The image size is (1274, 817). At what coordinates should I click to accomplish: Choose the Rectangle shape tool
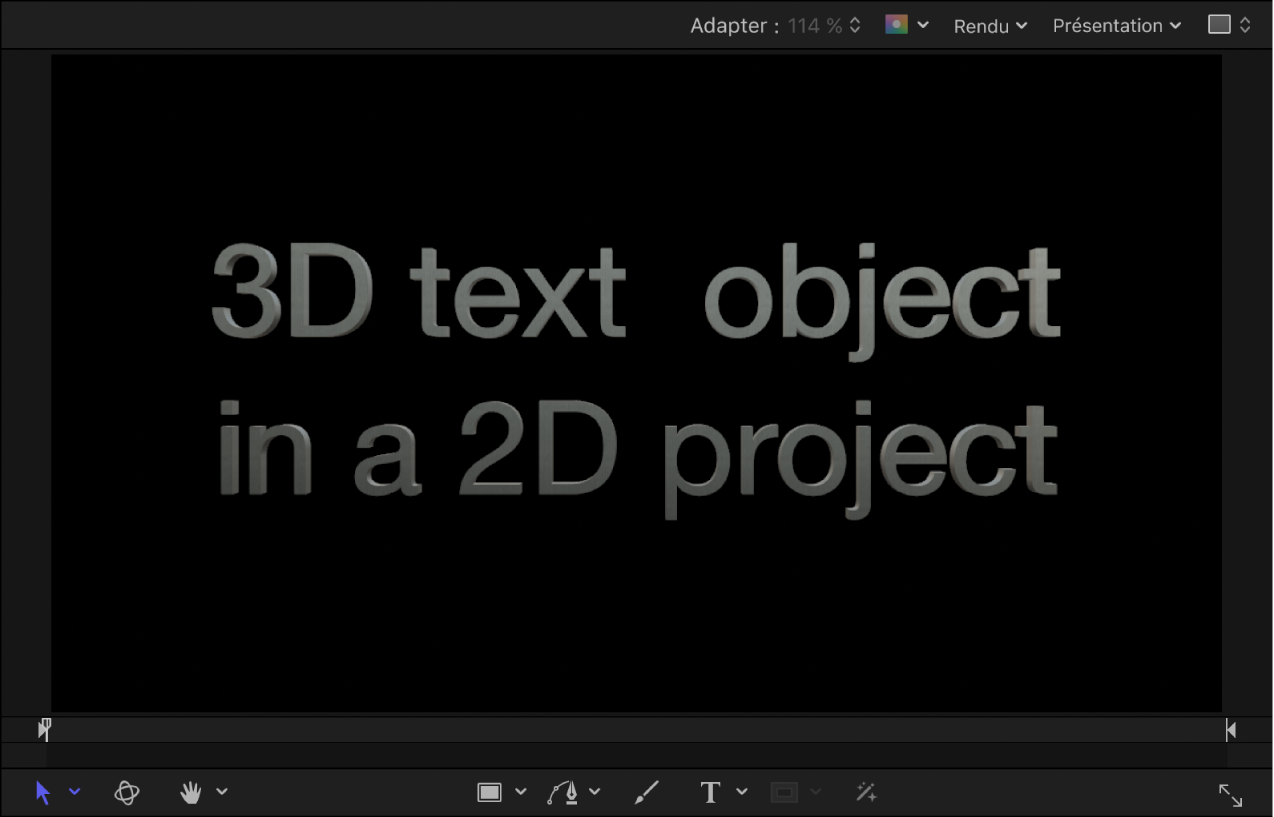click(488, 790)
